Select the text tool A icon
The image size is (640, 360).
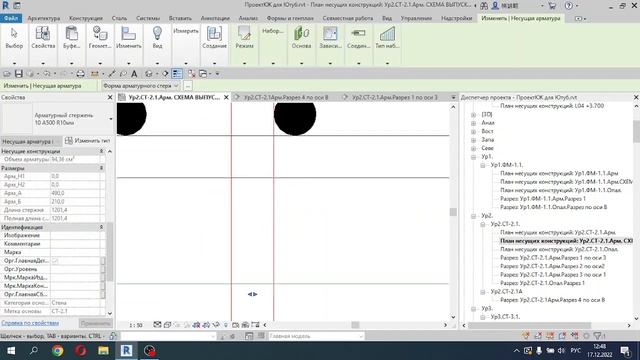pos(134,74)
